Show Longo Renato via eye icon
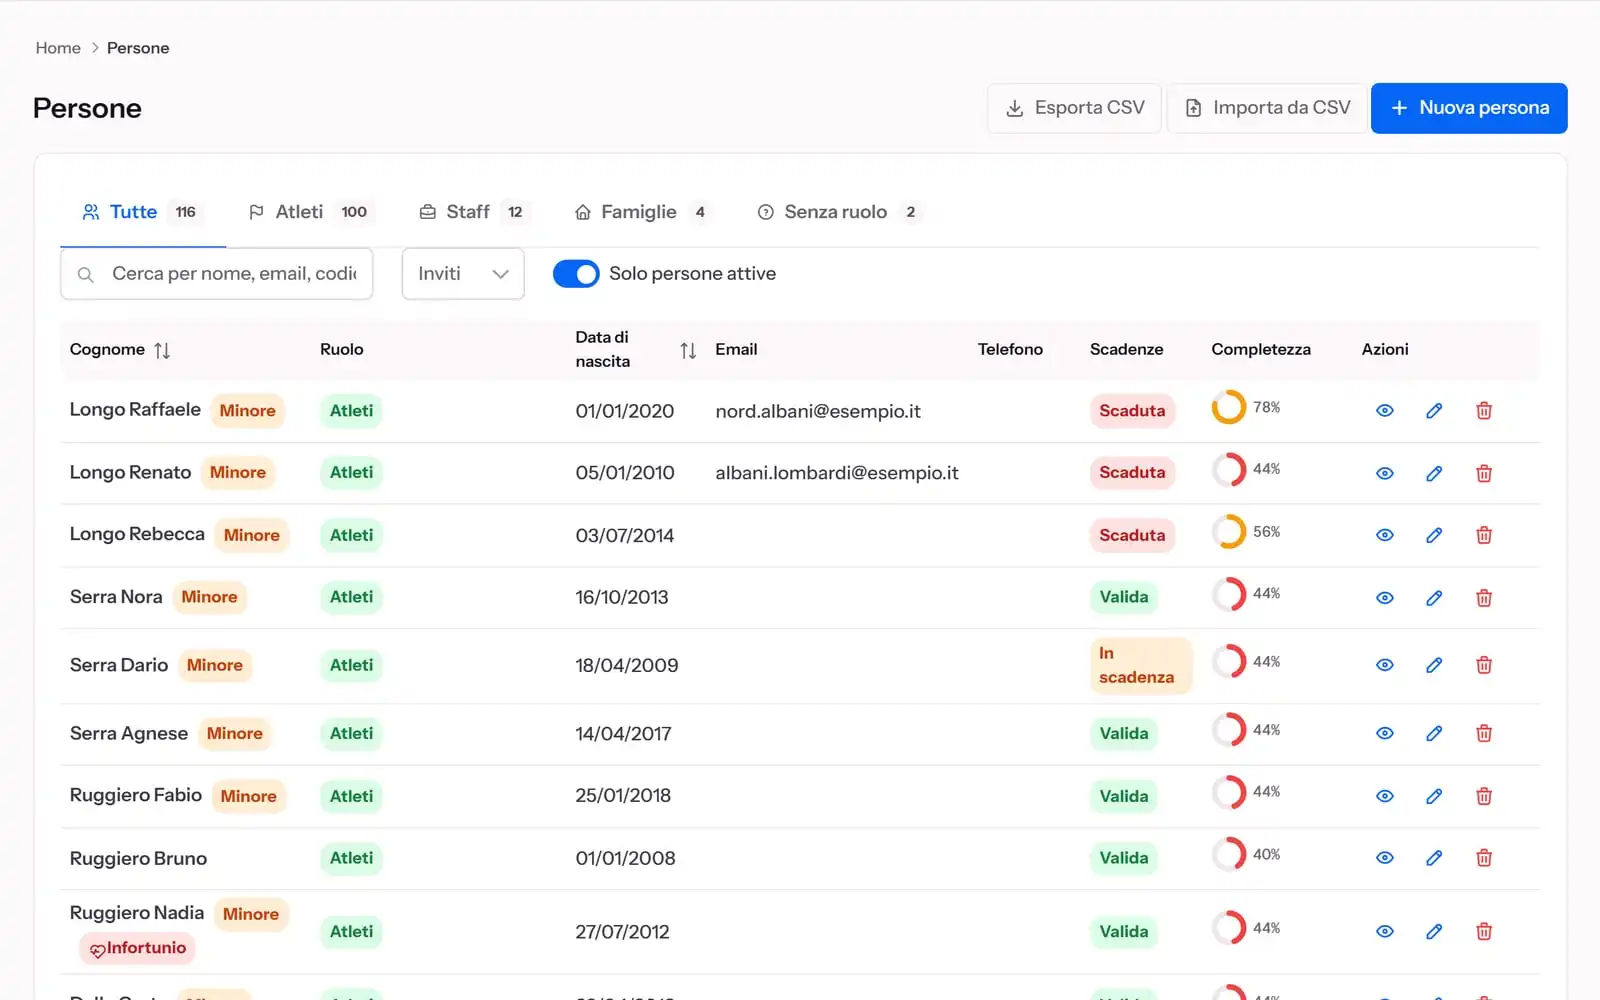1600x1000 pixels. 1384,473
